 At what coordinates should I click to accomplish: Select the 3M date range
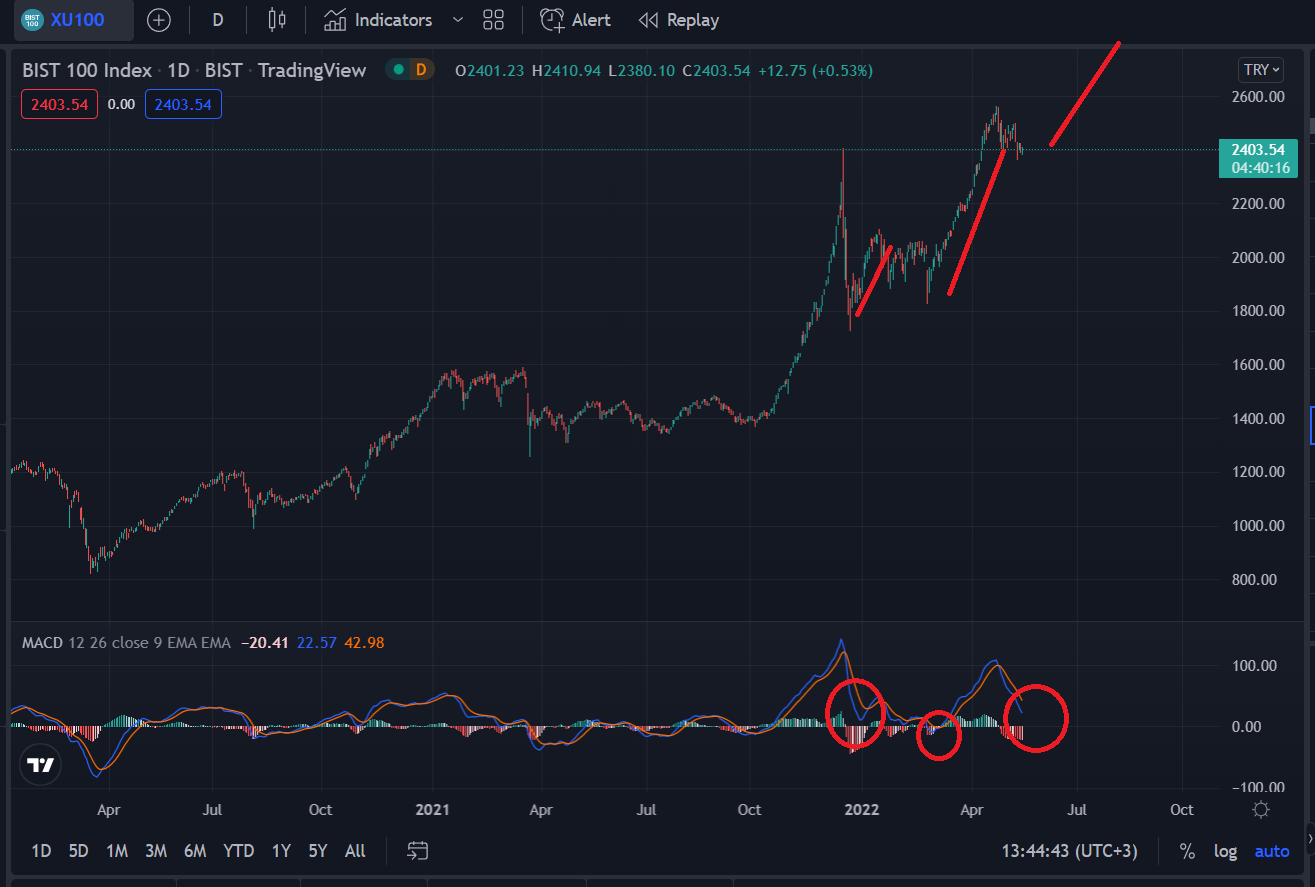click(x=155, y=851)
